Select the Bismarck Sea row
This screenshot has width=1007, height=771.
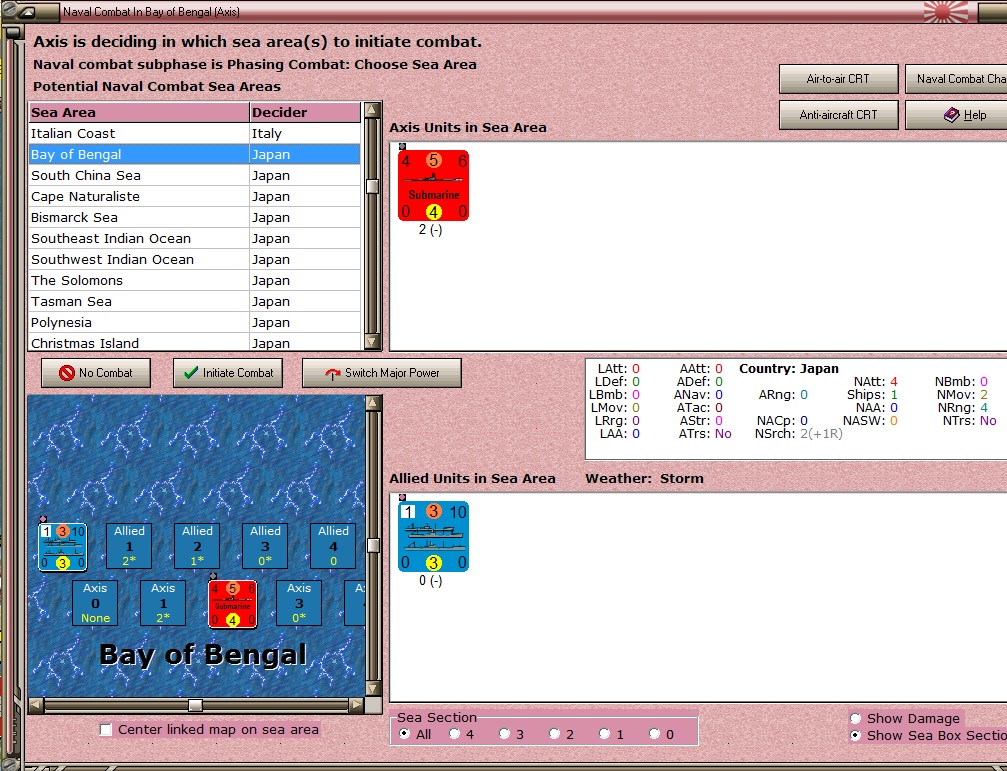click(x=195, y=218)
